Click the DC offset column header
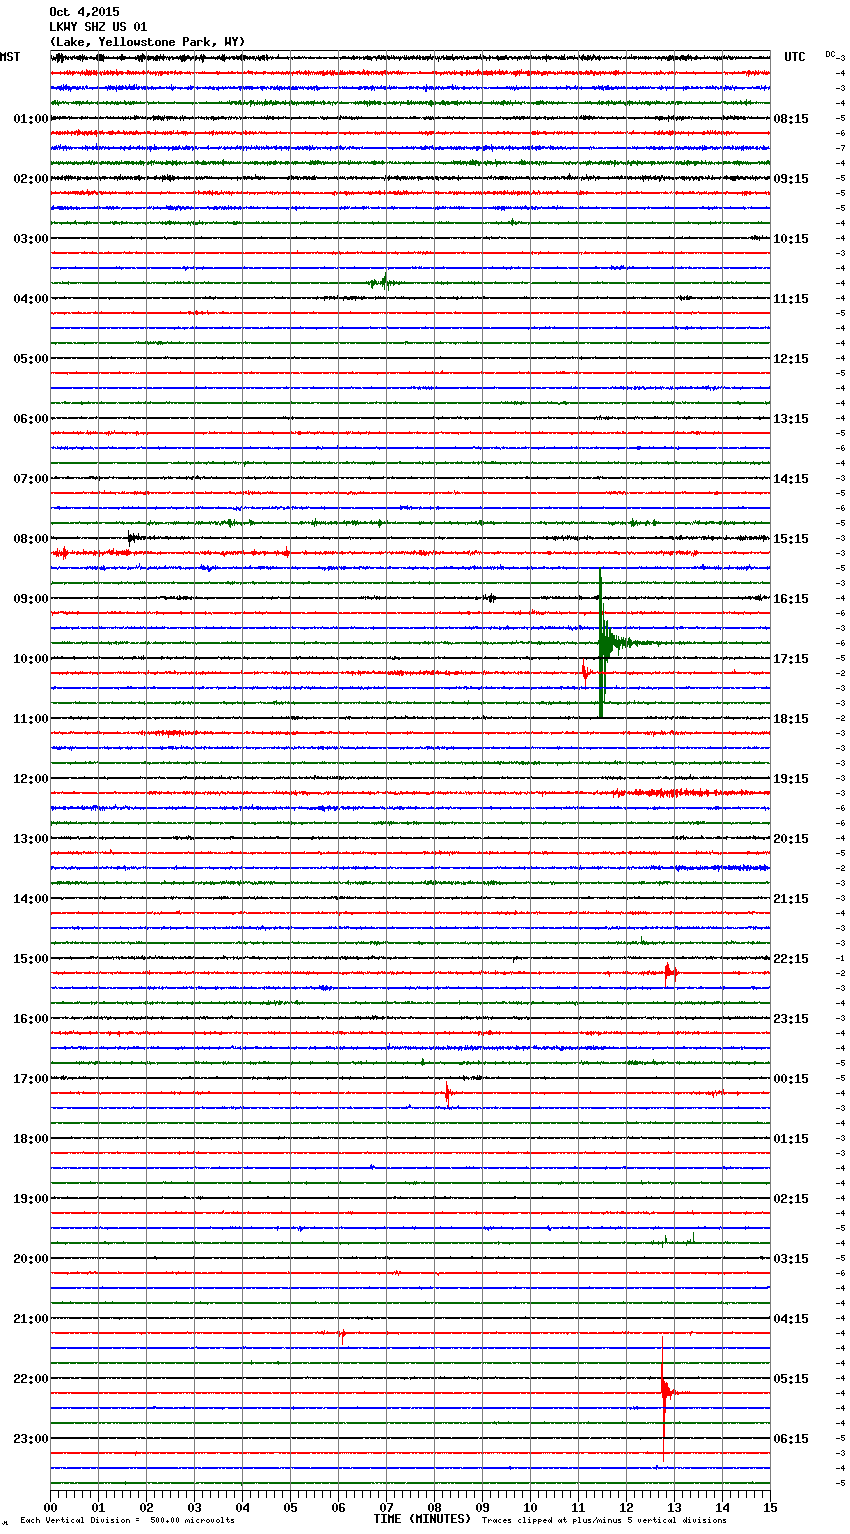This screenshot has height=1534, width=850. 830,54
